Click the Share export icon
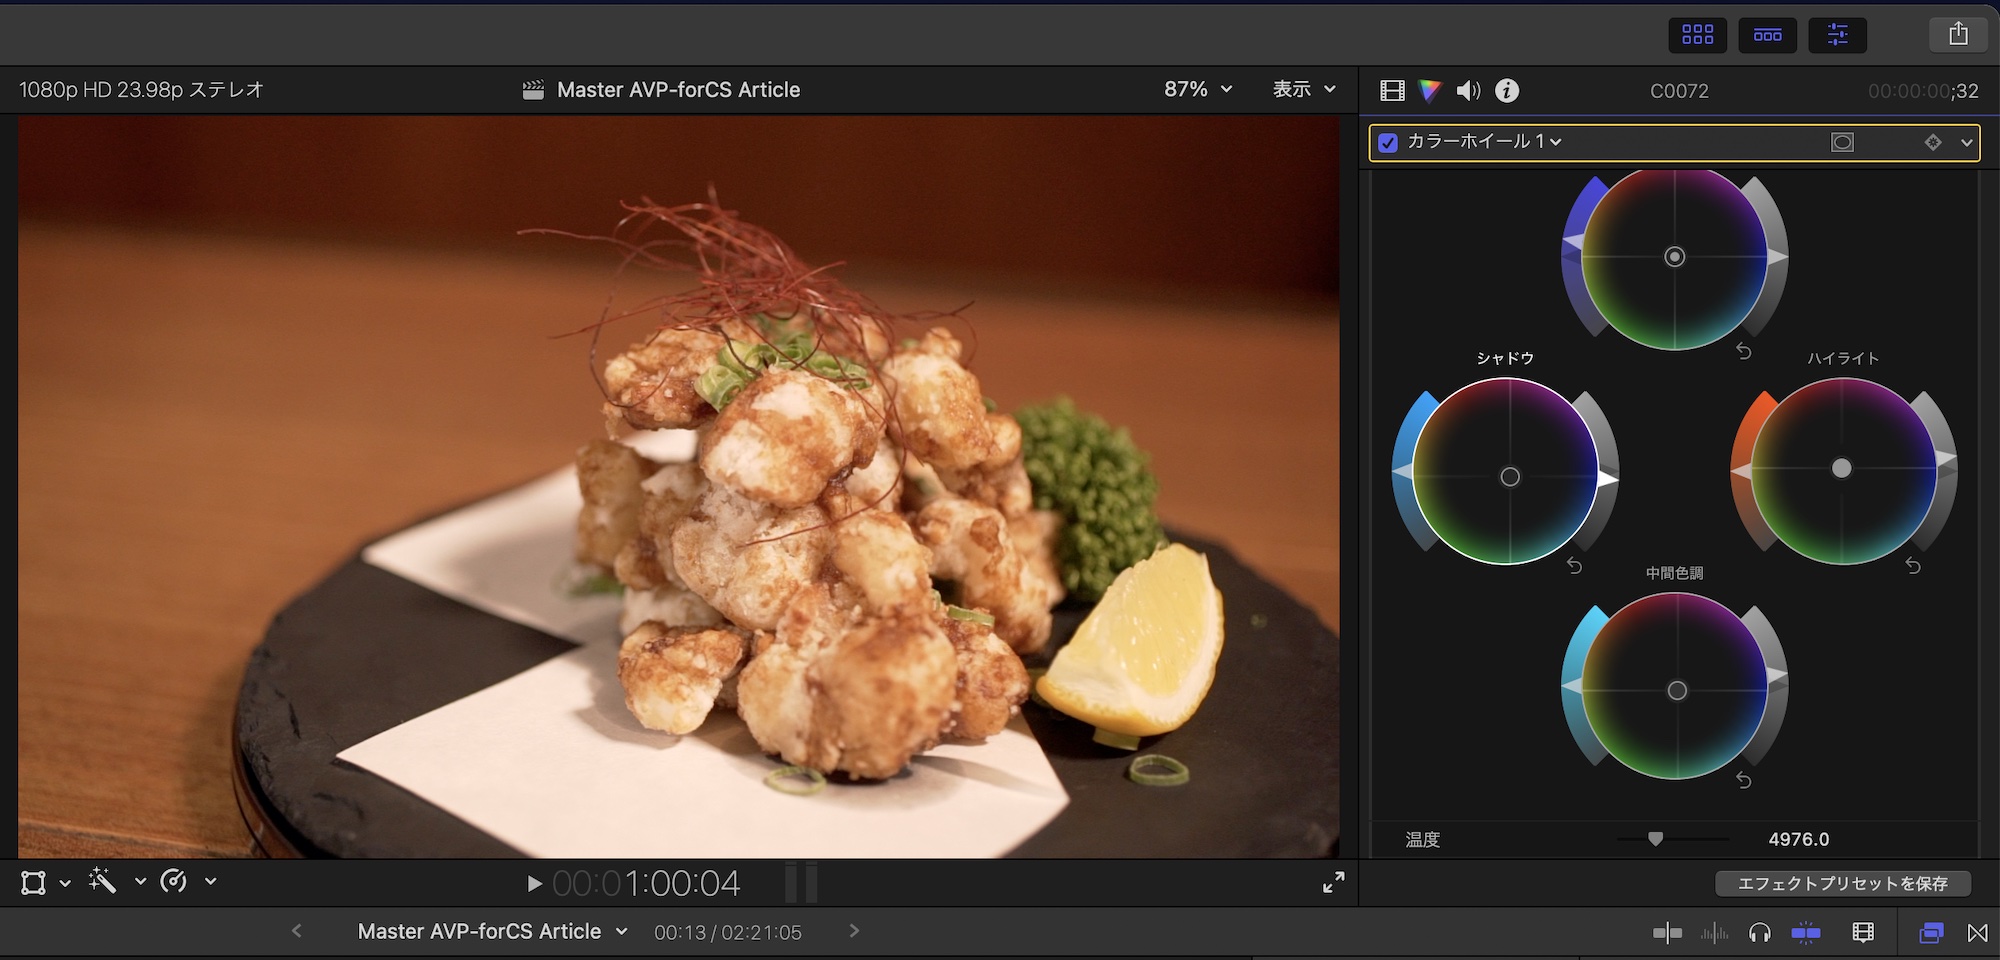 pos(1958,35)
